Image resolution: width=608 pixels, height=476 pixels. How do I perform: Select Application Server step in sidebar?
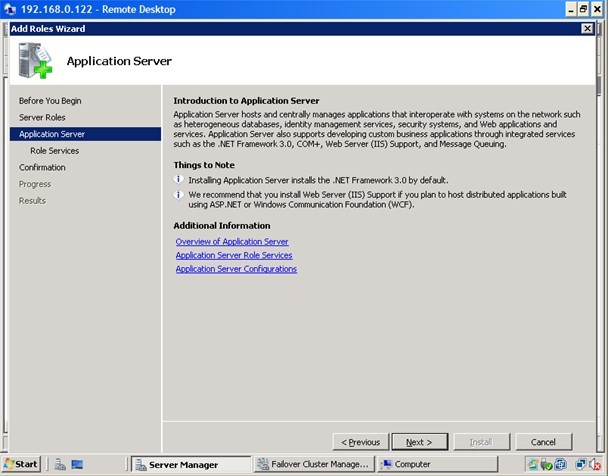click(85, 134)
